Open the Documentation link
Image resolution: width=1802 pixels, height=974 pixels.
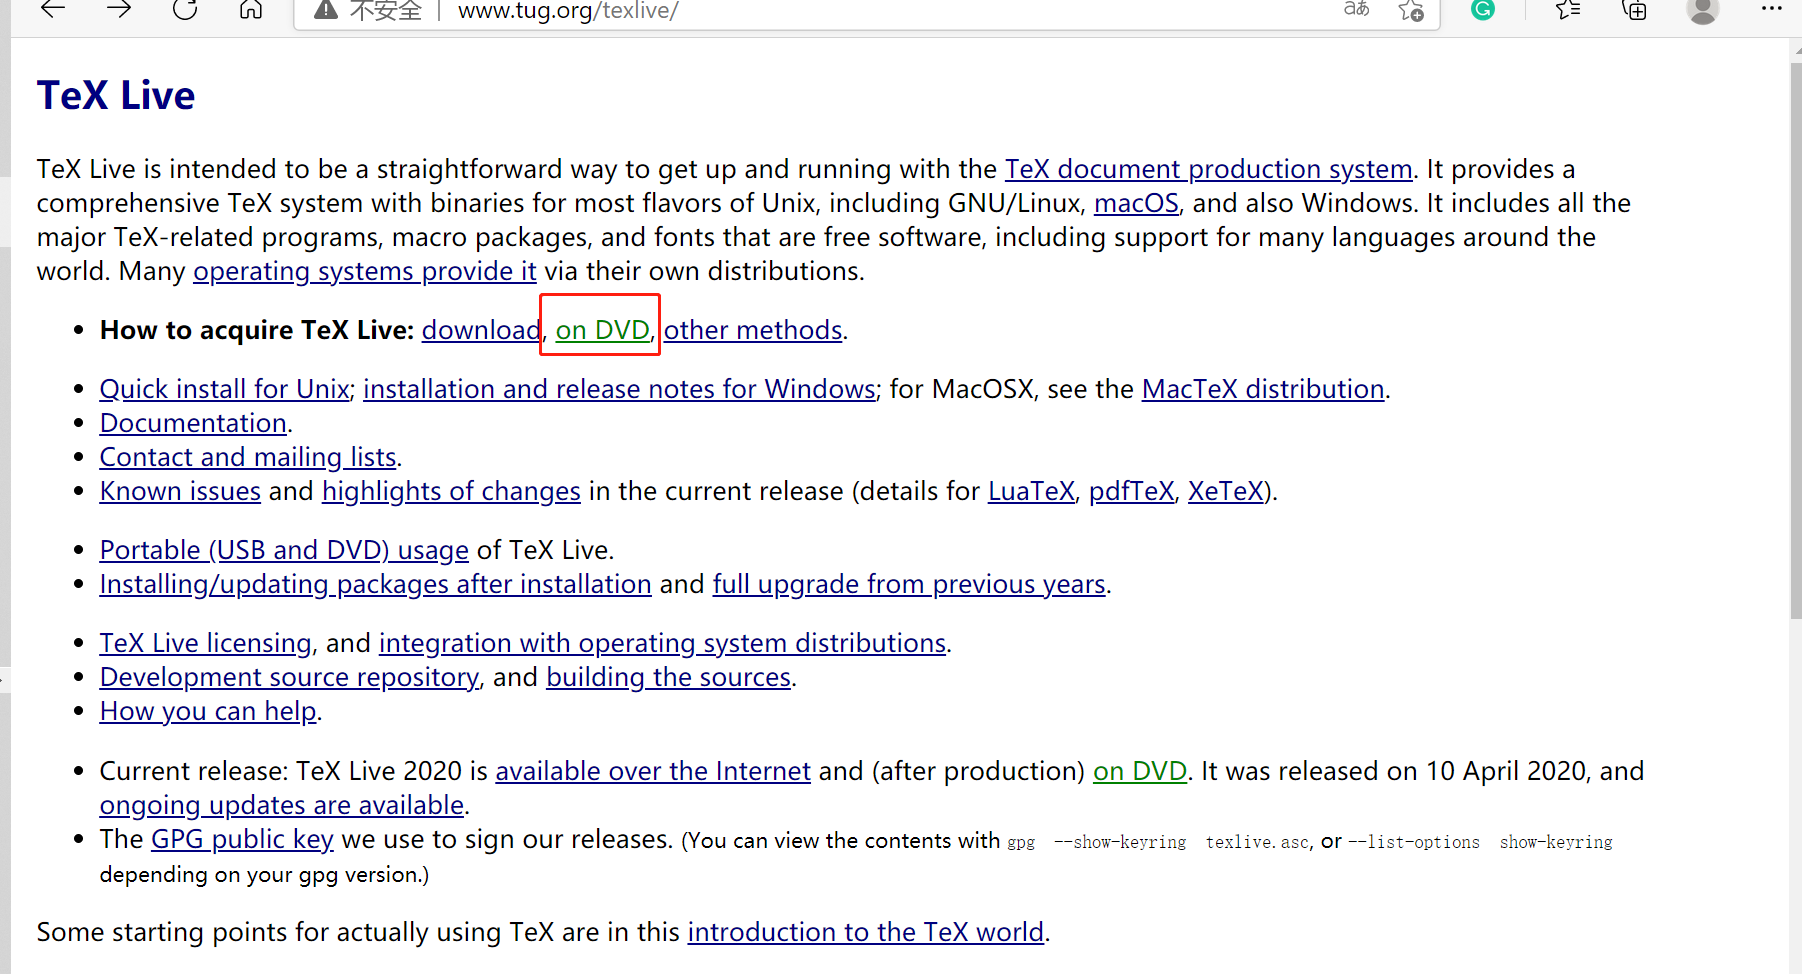194,423
